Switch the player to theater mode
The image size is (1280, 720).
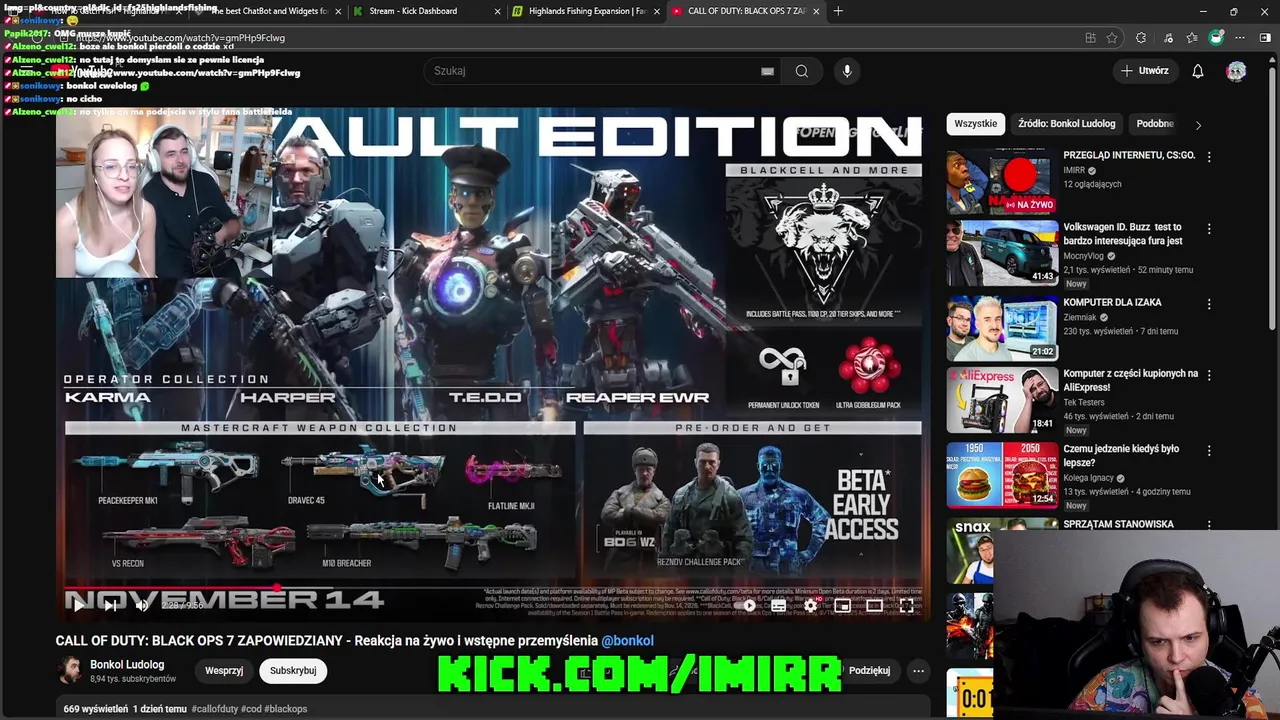pos(875,605)
